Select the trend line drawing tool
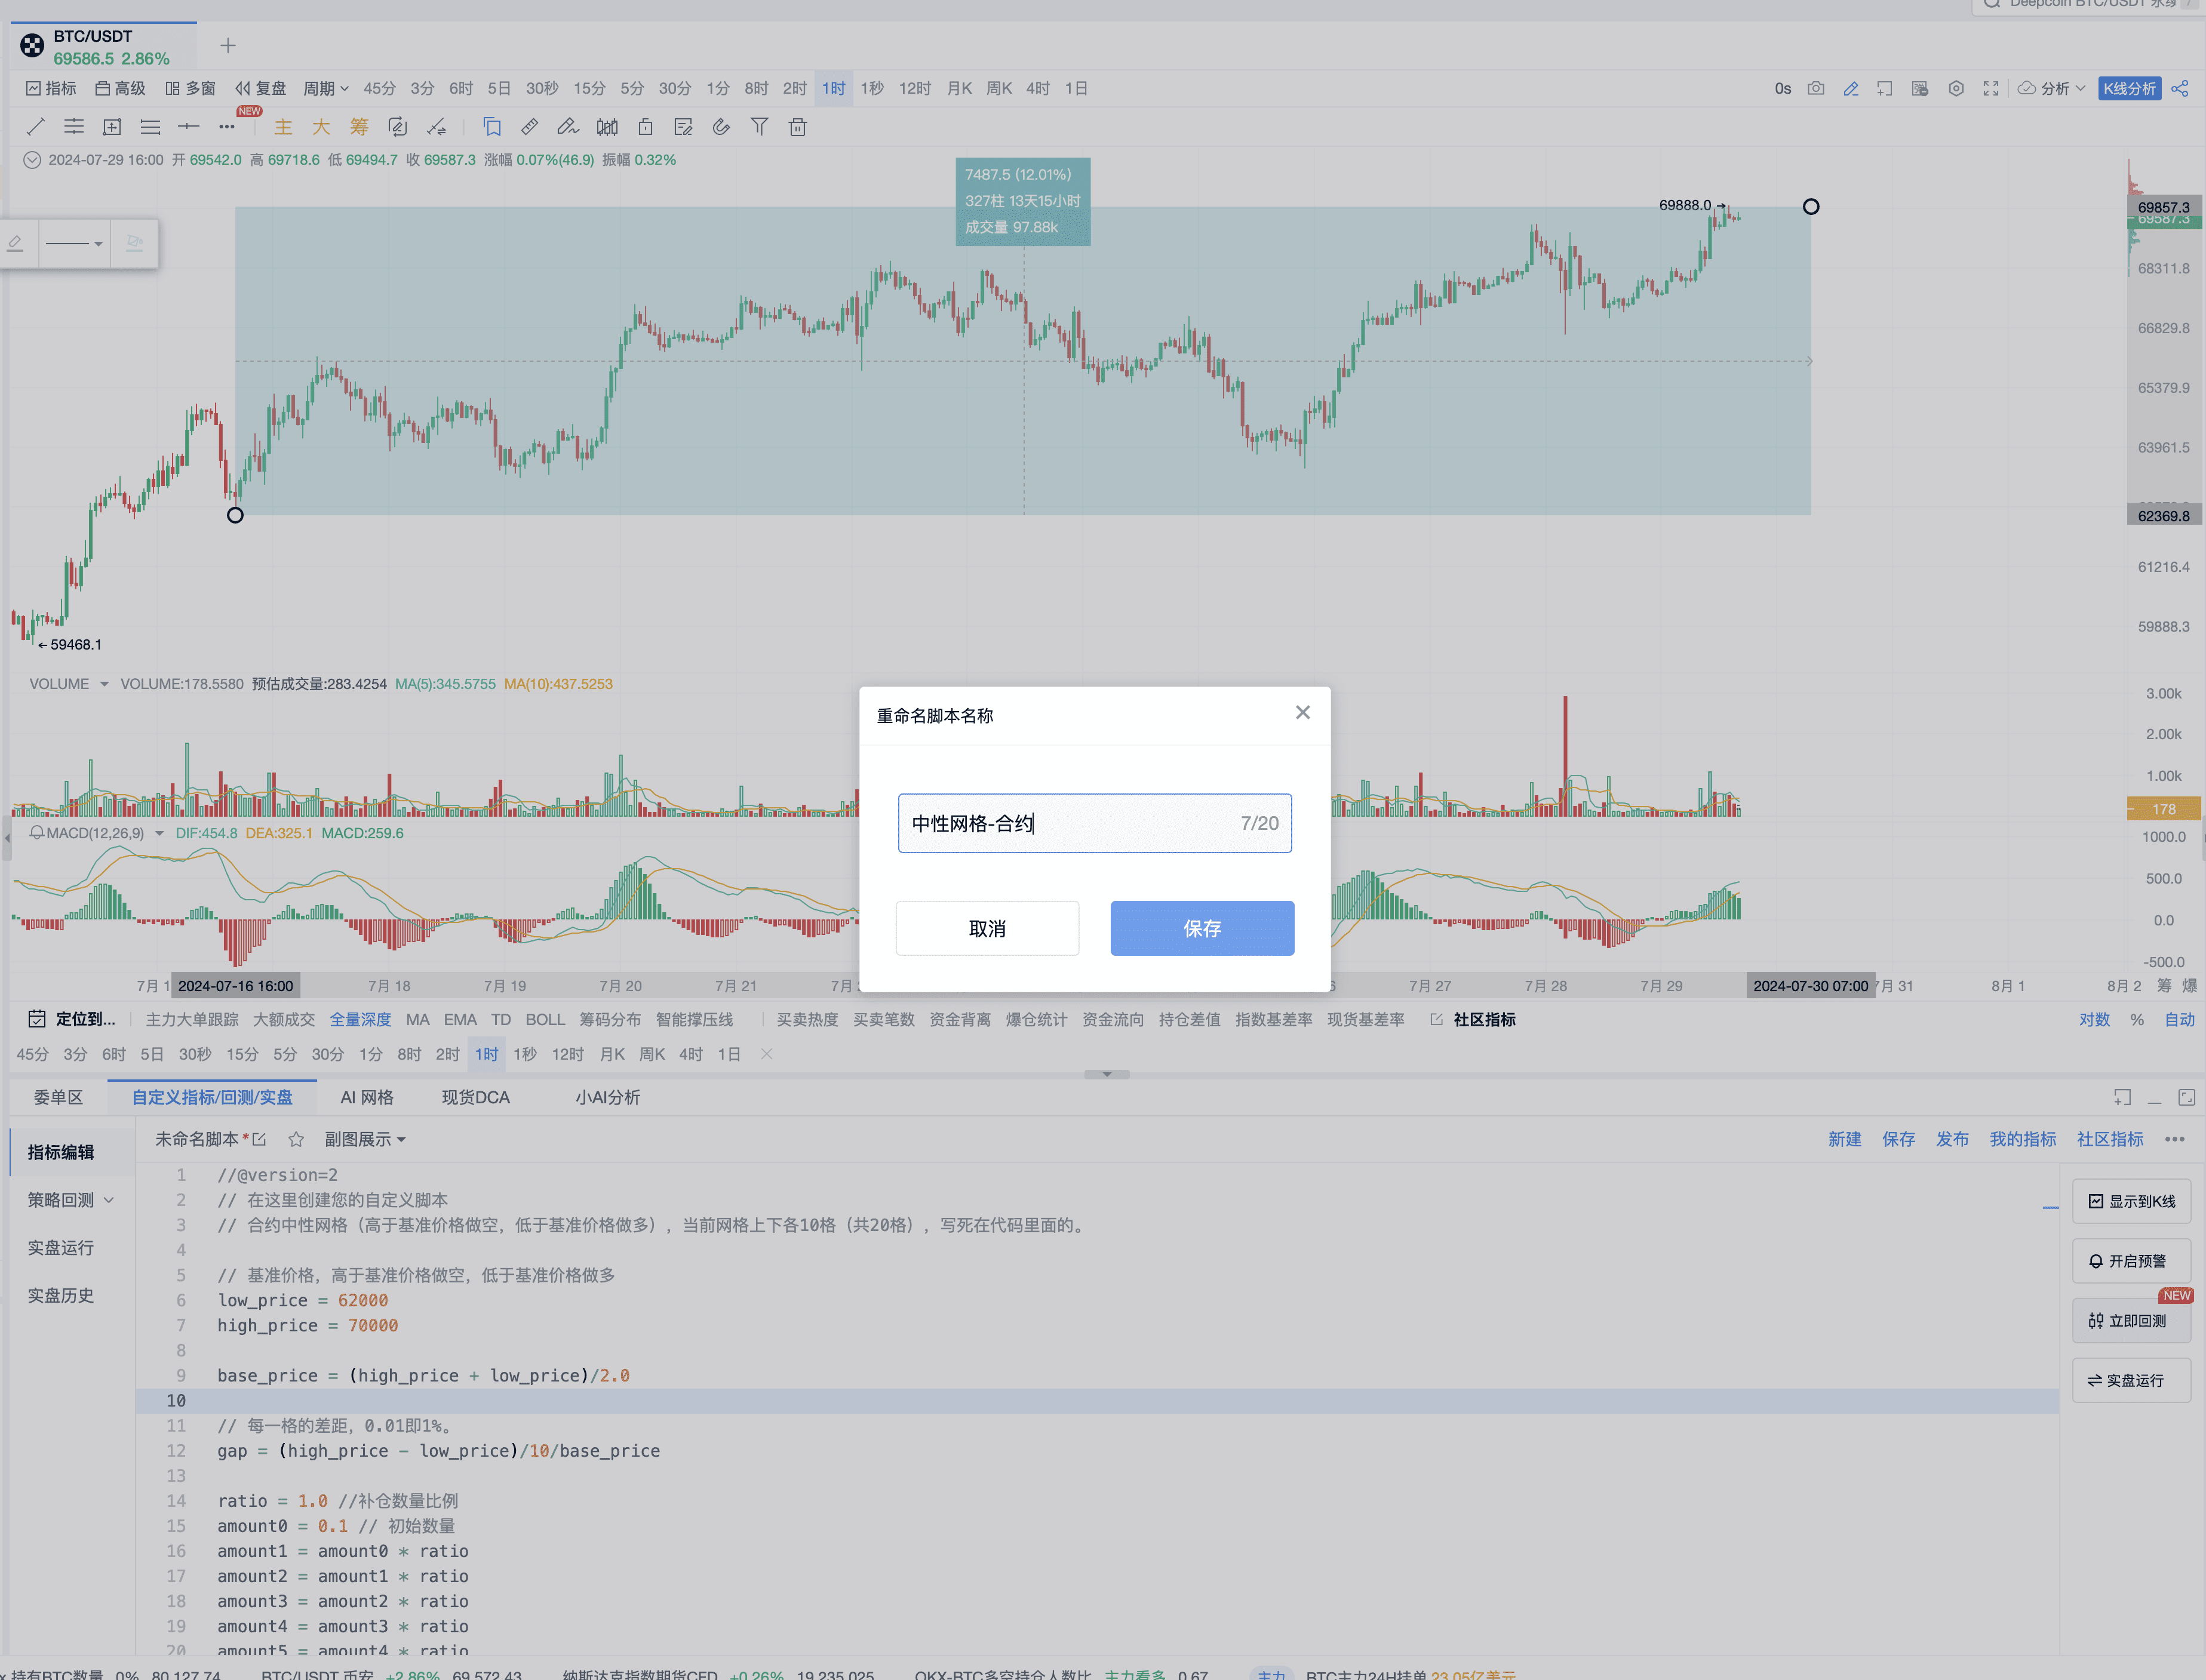This screenshot has height=1680, width=2206. (x=36, y=127)
